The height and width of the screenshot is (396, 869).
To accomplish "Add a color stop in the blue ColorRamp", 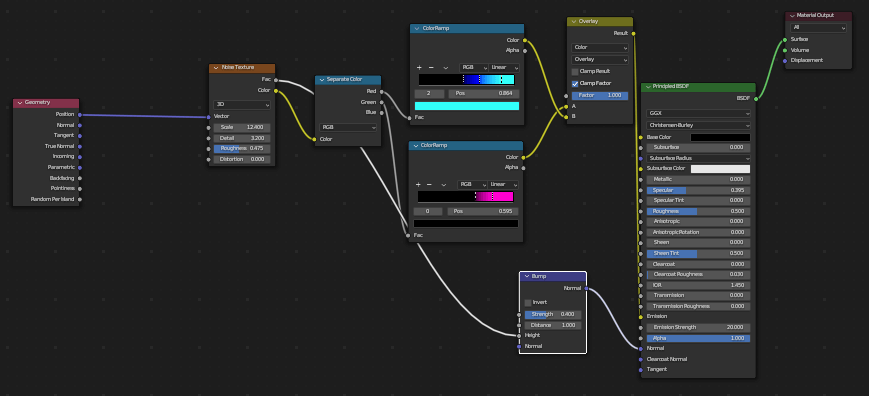I will 420,68.
